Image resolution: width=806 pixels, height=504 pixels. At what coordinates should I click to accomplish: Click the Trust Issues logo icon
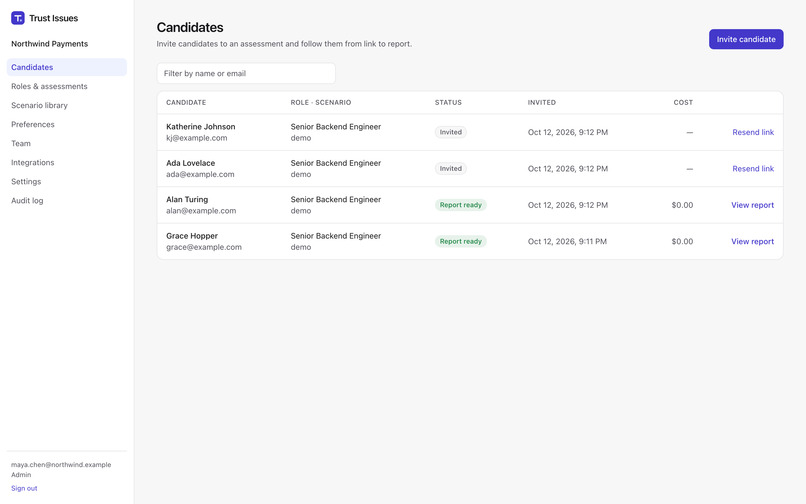point(17,18)
